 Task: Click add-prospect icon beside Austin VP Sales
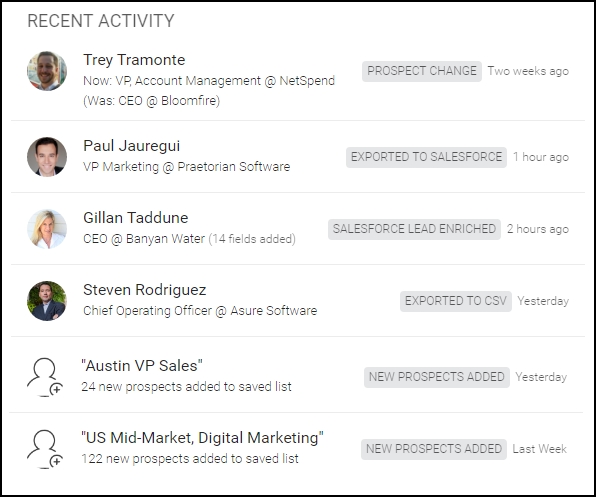(x=45, y=377)
